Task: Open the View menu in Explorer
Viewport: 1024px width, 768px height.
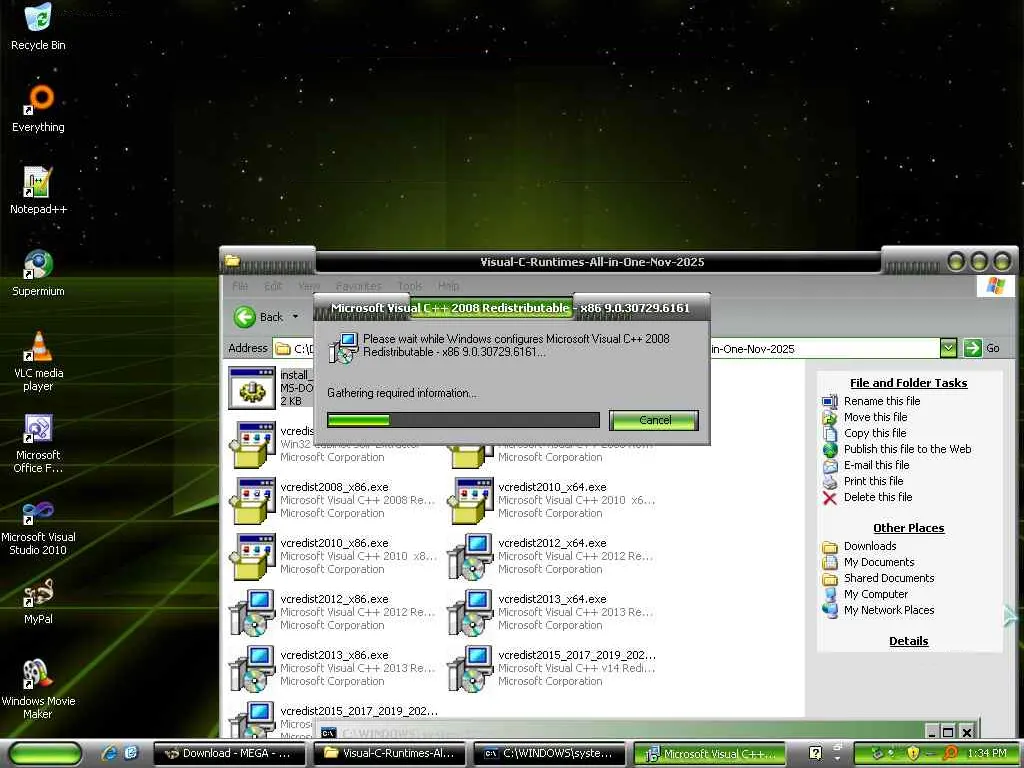Action: click(309, 286)
